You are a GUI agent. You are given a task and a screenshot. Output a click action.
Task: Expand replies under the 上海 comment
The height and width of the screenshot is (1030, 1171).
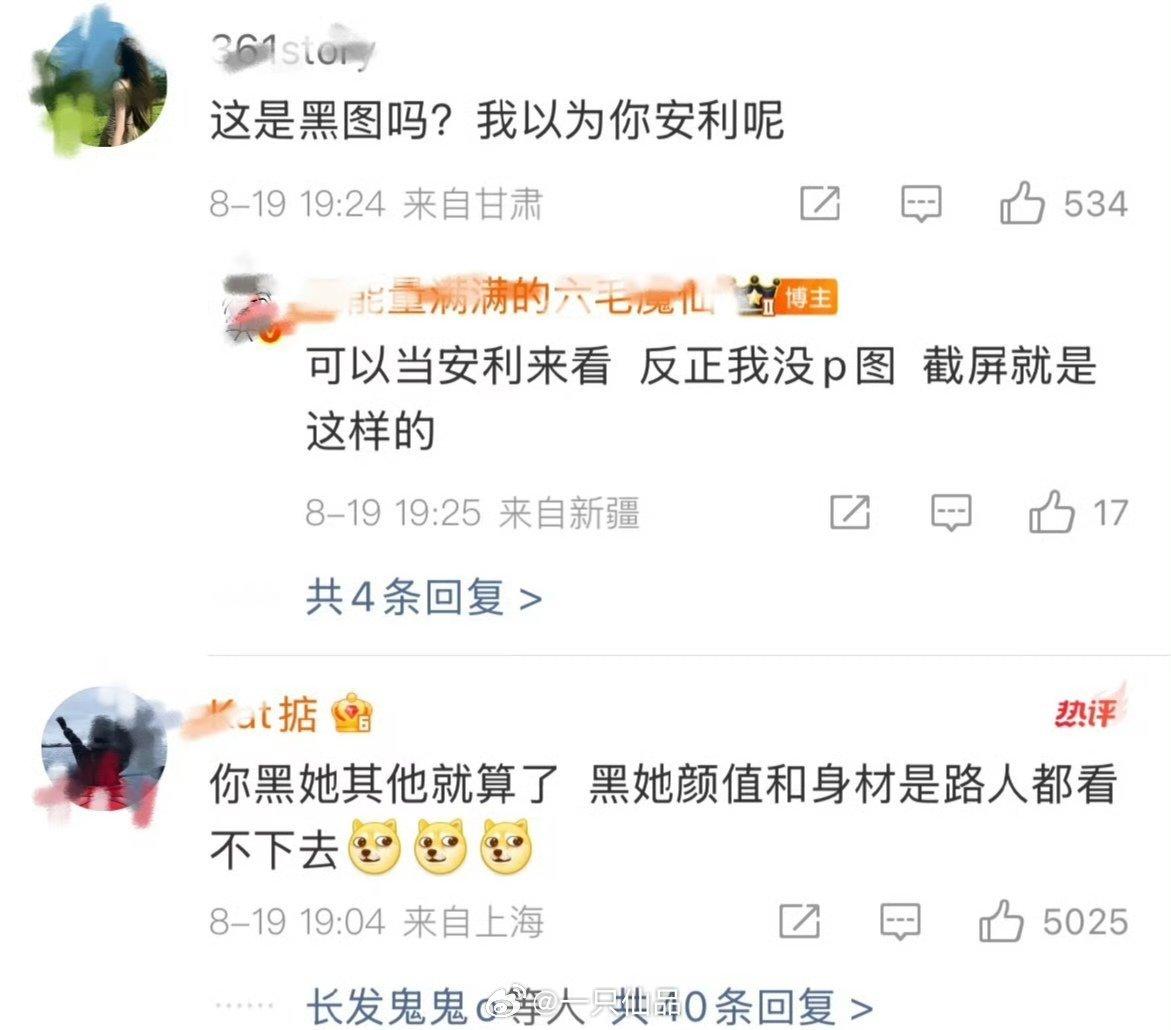588,1007
